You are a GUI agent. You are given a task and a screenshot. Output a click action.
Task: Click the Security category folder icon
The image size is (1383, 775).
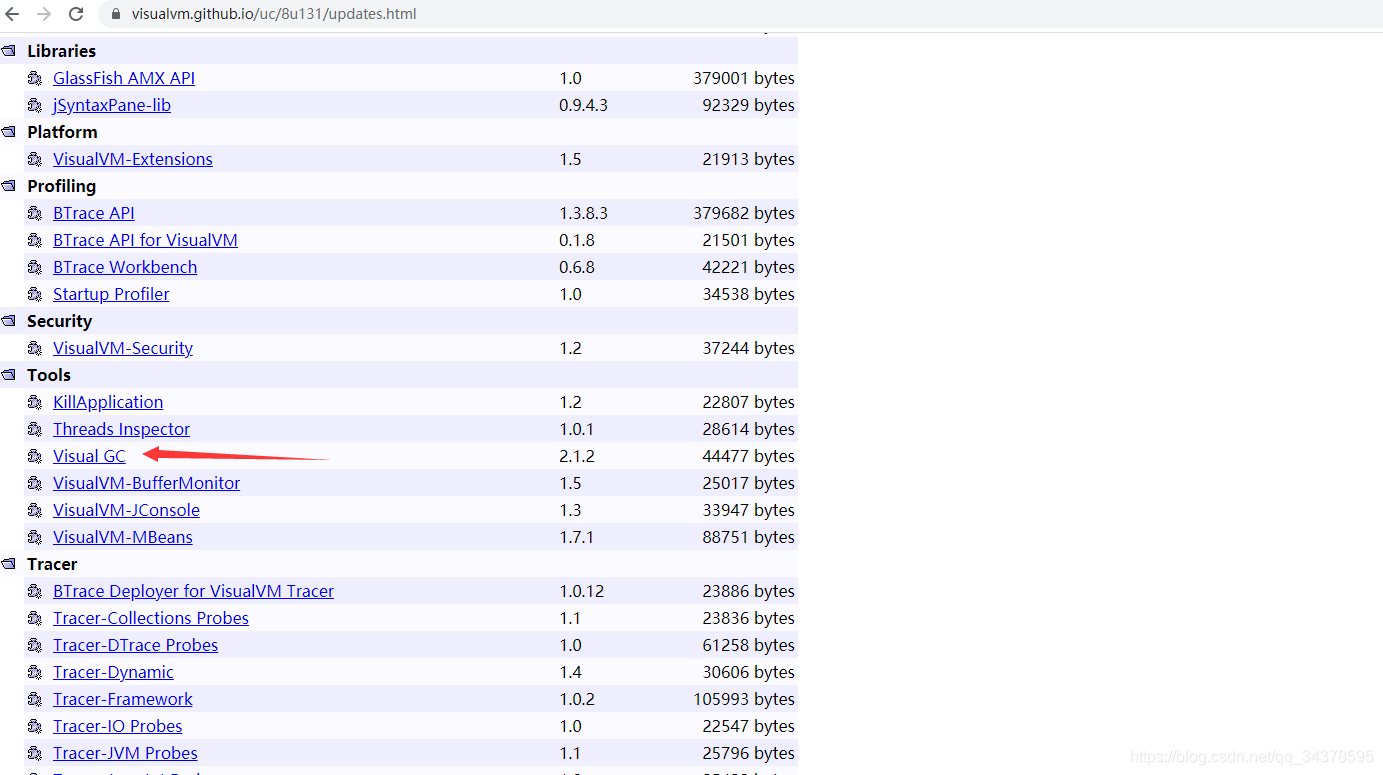coord(9,321)
